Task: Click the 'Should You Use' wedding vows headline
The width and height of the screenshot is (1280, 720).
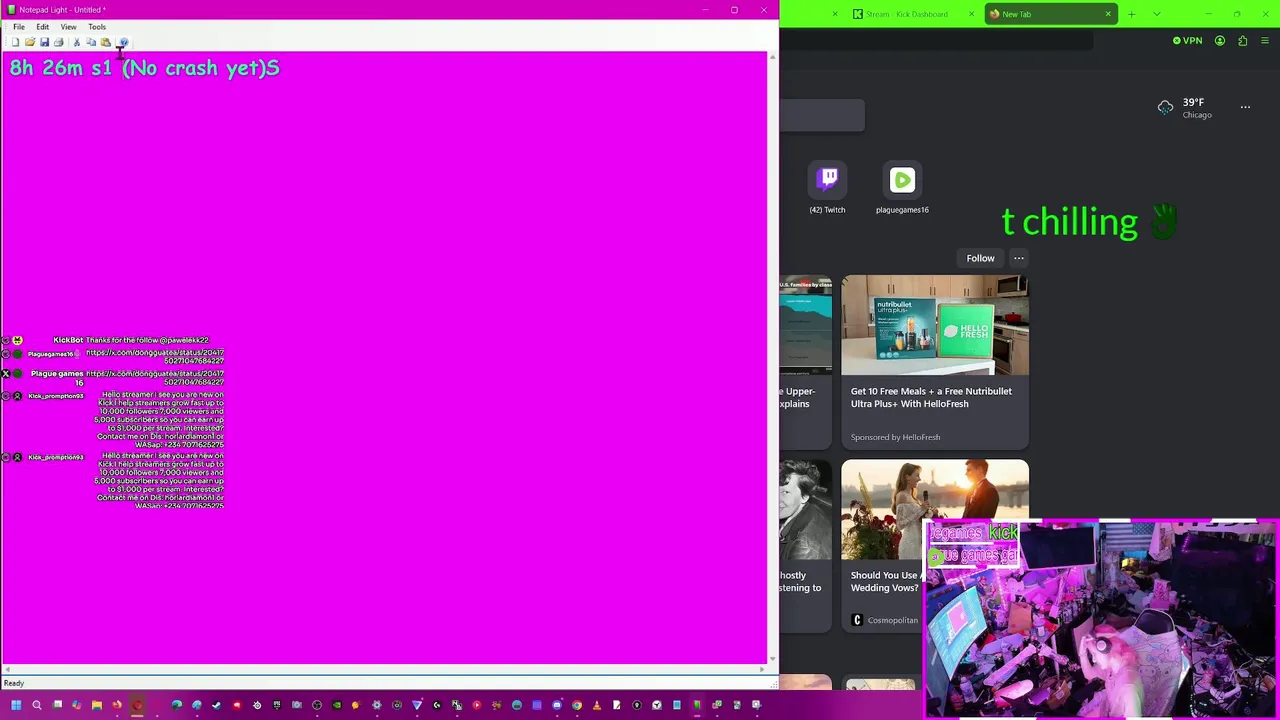Action: [885, 581]
